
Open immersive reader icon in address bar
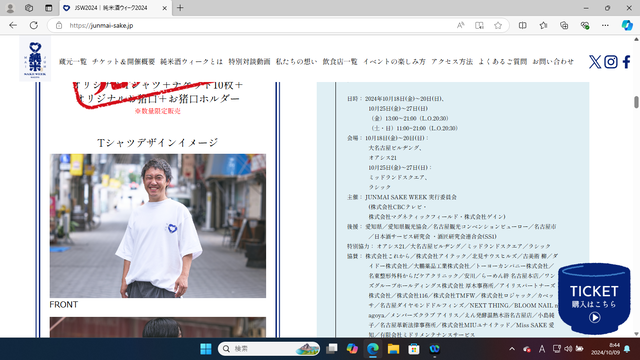[479, 25]
